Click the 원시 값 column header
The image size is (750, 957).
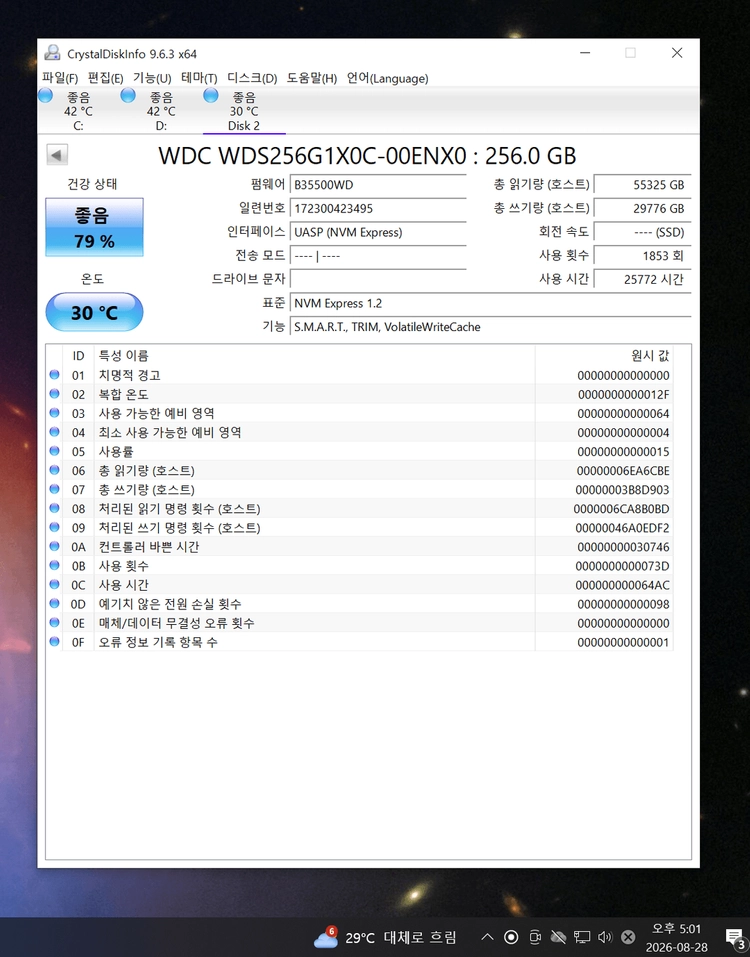click(604, 355)
